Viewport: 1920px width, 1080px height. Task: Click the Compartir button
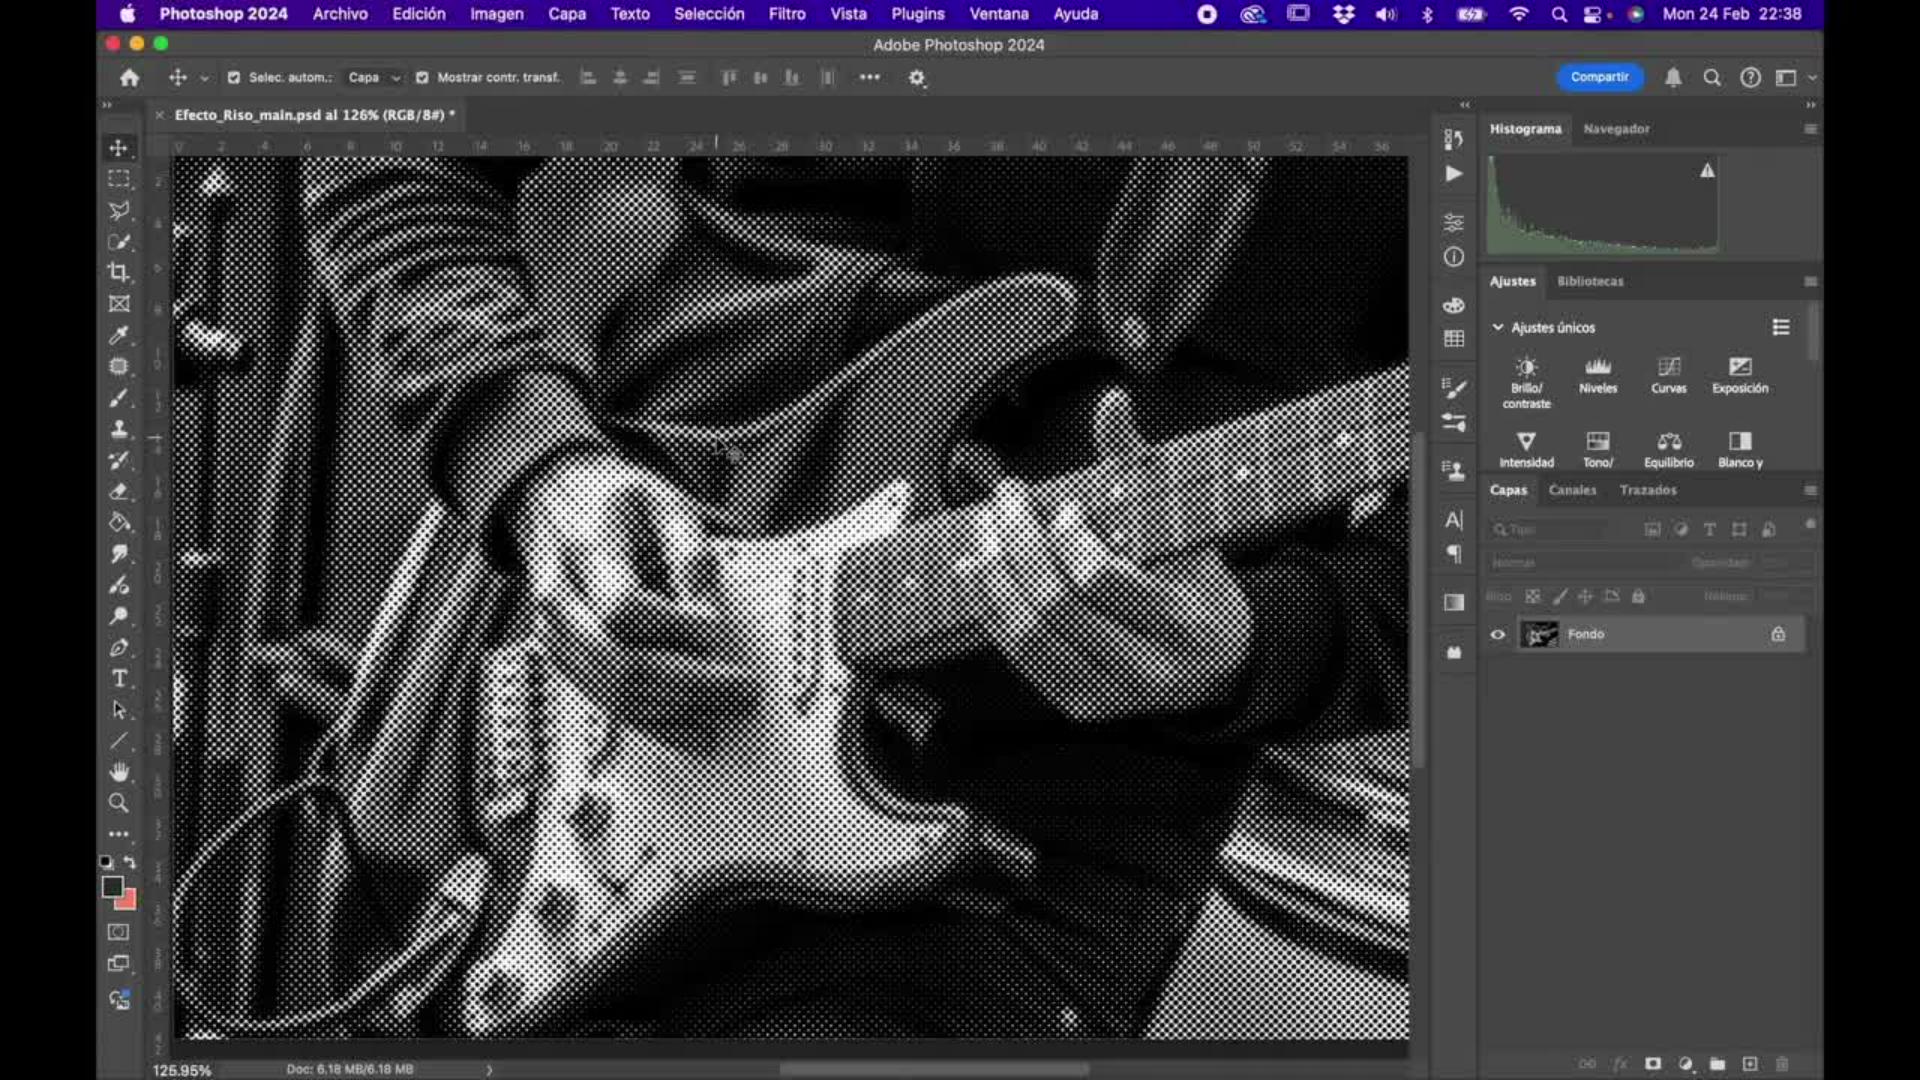click(x=1599, y=77)
